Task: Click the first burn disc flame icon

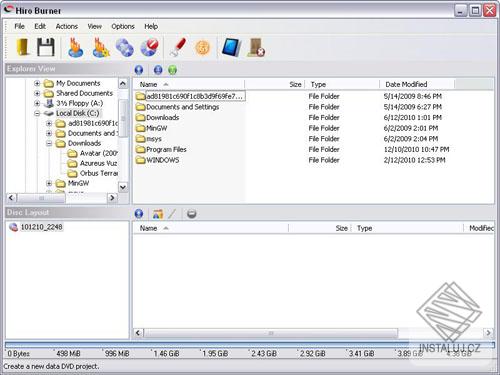Action: (75, 47)
